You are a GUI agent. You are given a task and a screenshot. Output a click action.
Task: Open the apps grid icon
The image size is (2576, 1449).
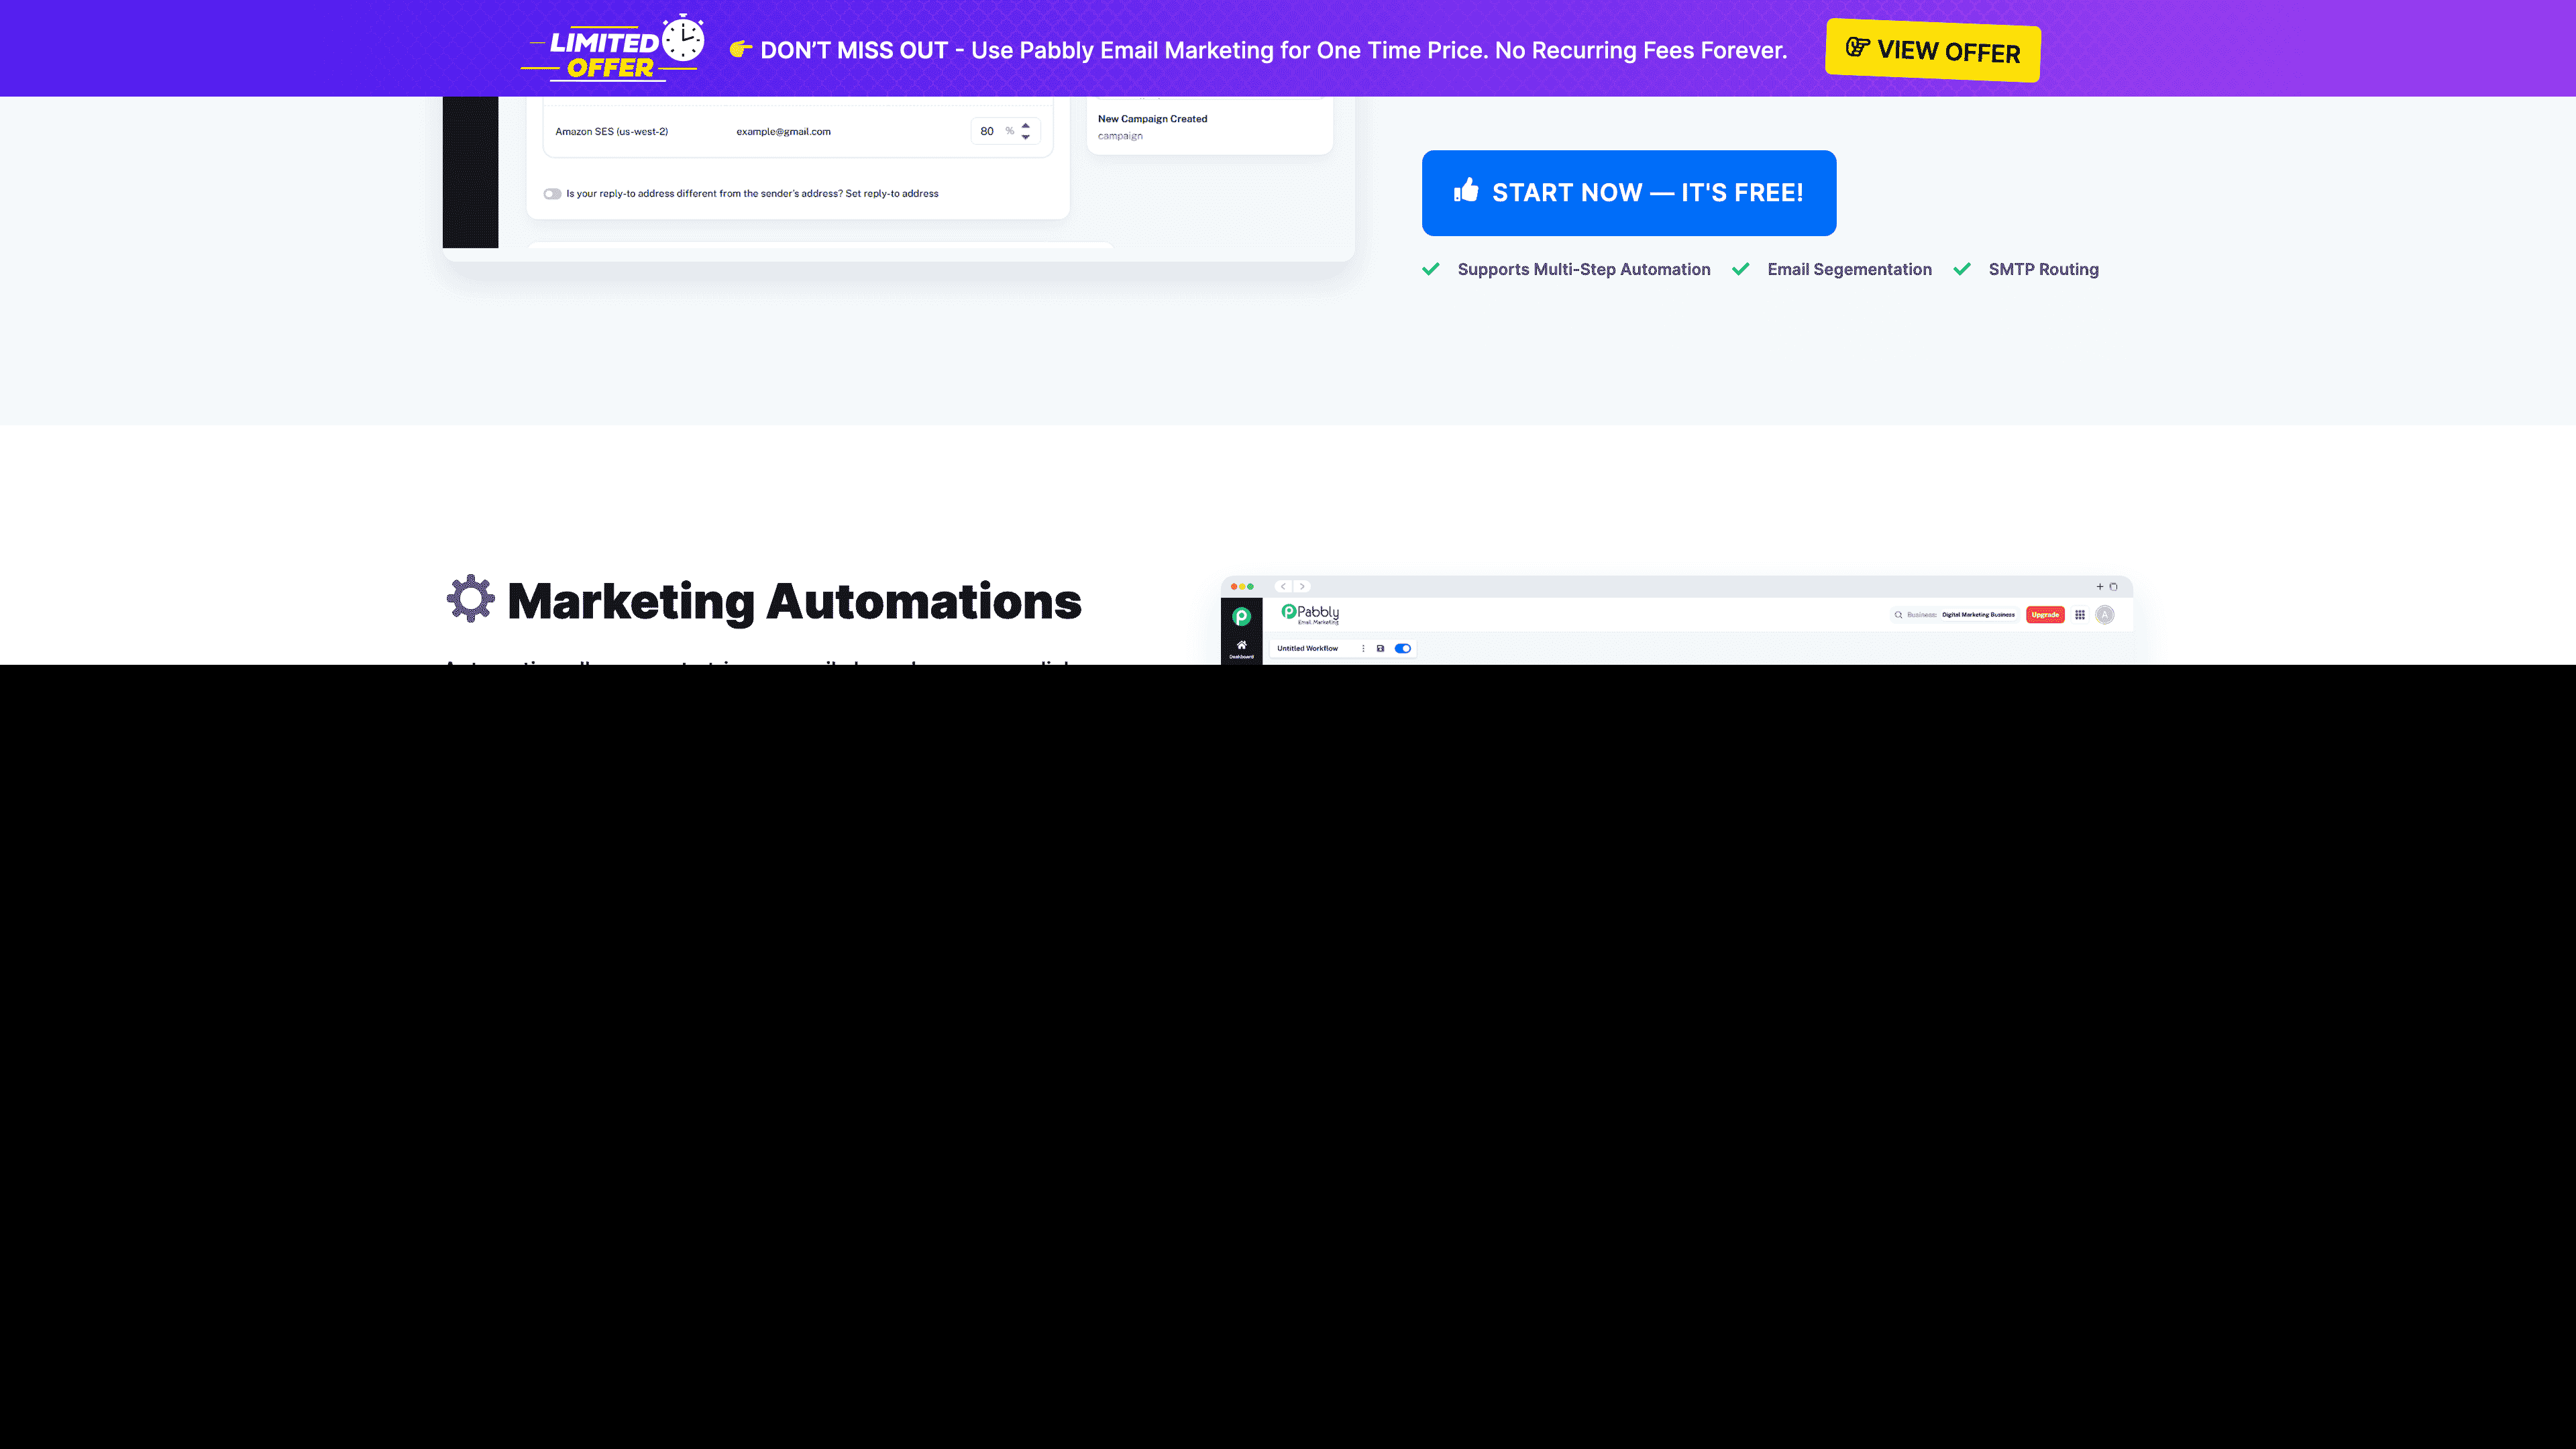pyautogui.click(x=2080, y=615)
